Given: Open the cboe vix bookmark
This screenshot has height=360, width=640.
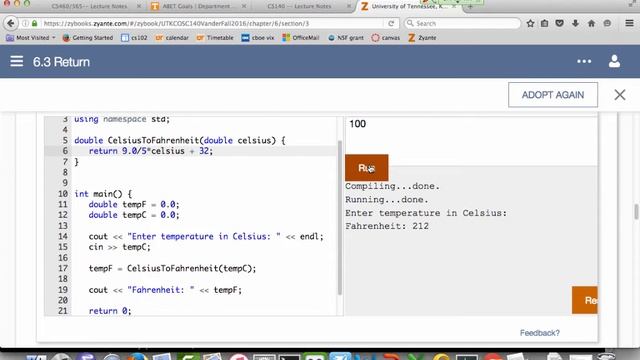Looking at the screenshot, I should pos(258,38).
